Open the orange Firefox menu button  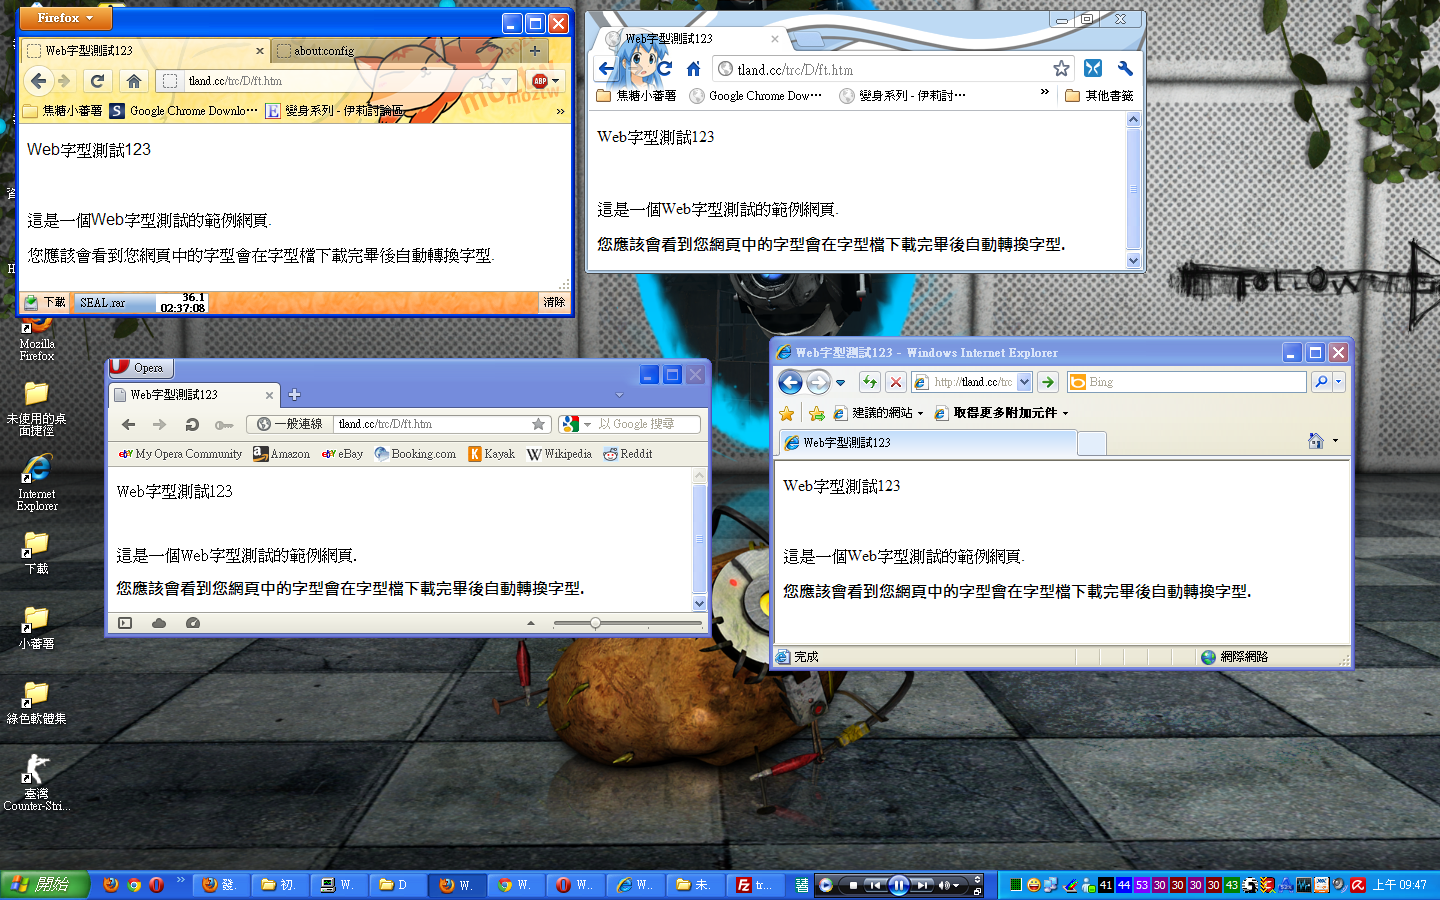tap(65, 18)
